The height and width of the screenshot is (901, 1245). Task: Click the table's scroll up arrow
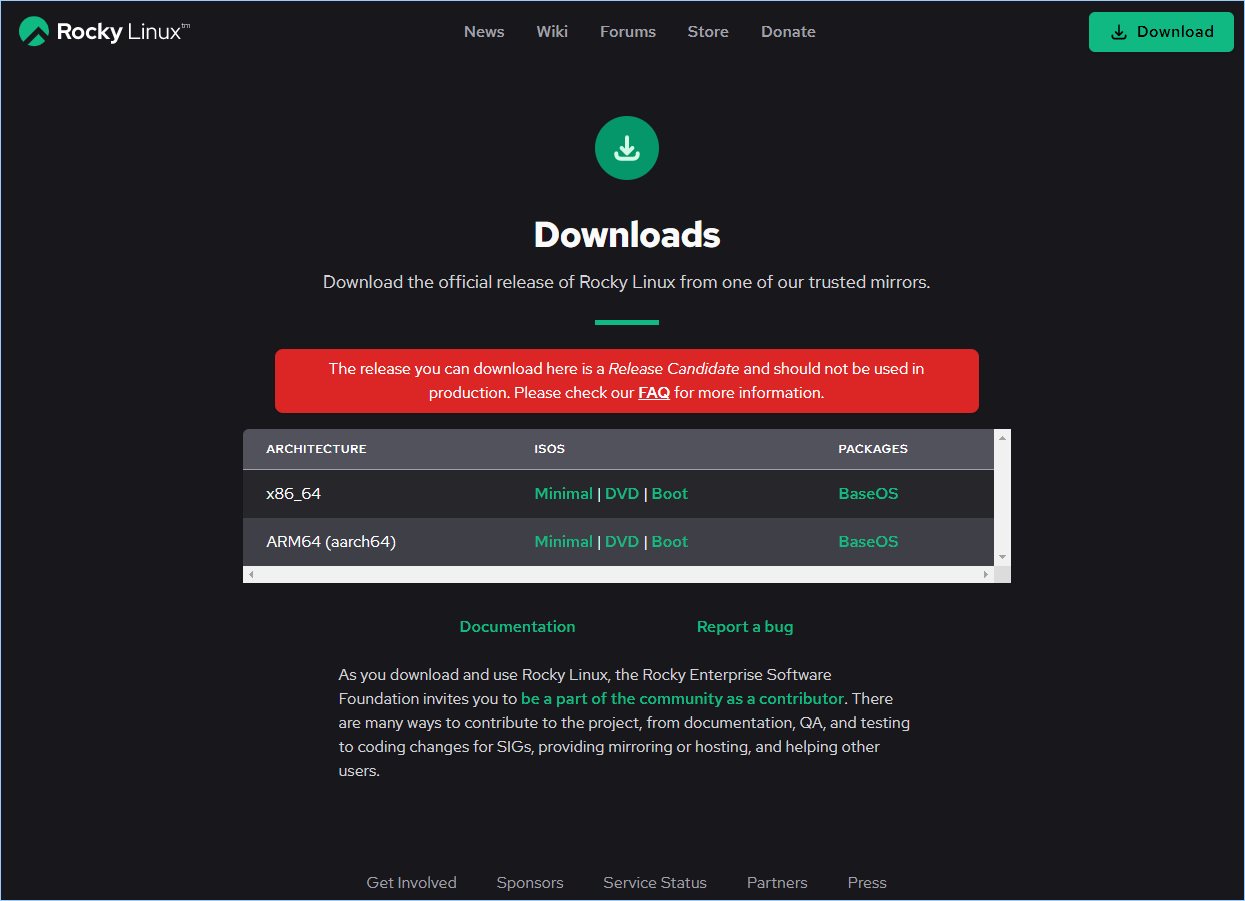point(1003,437)
